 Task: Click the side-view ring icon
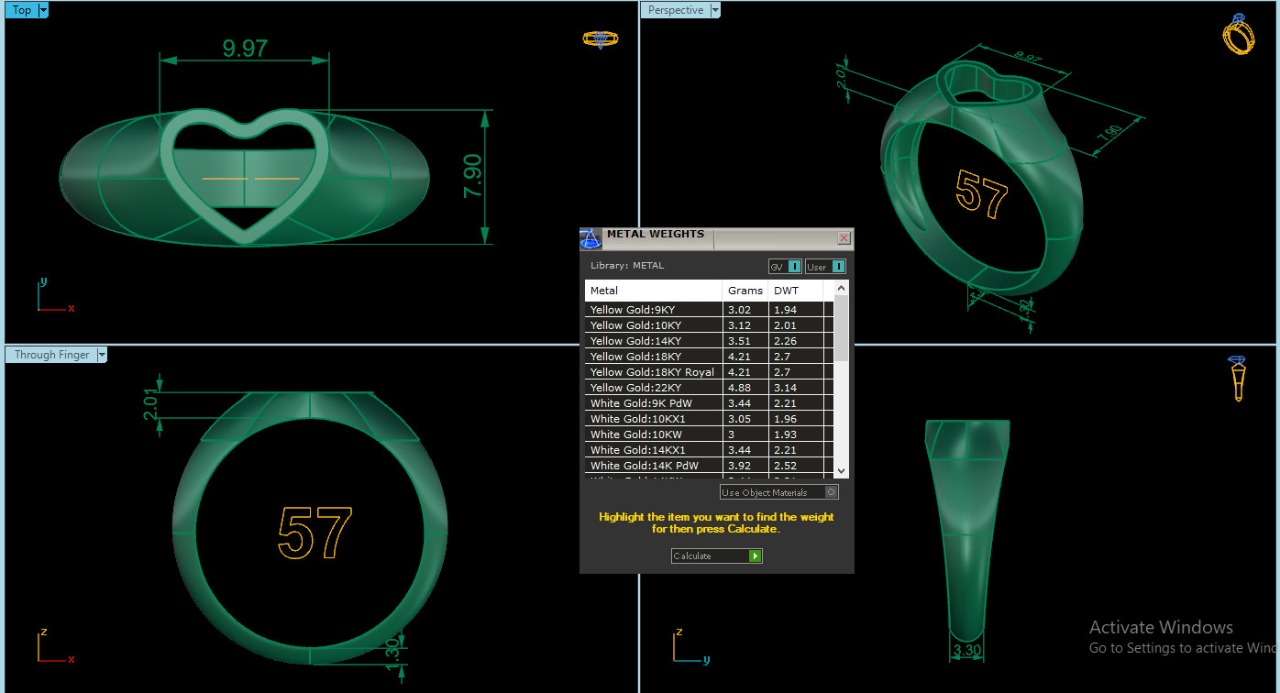pyautogui.click(x=1238, y=377)
